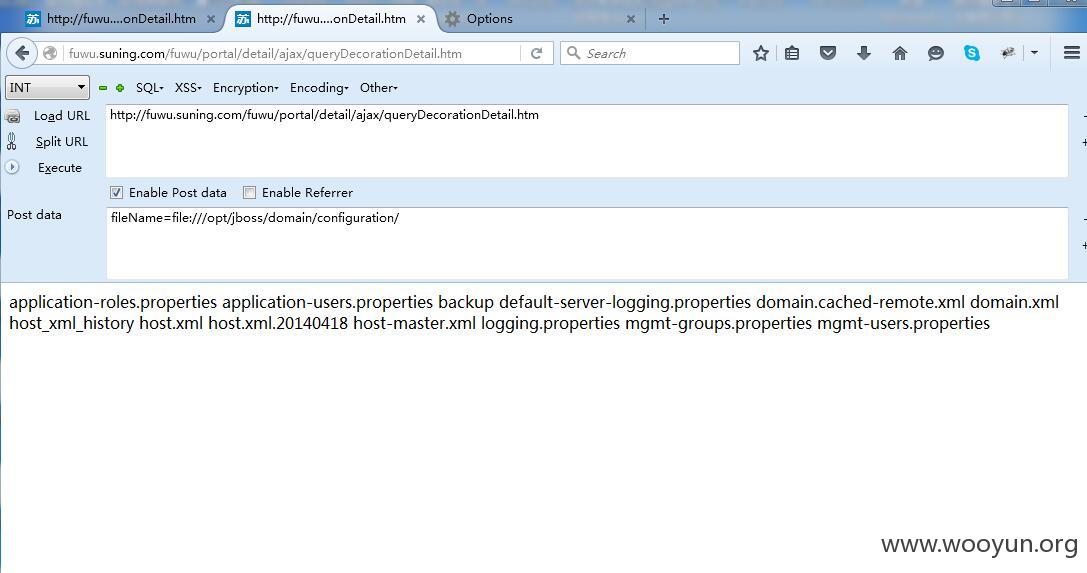Expand the Encryption menu
The image size is (1087, 573).
click(x=245, y=88)
